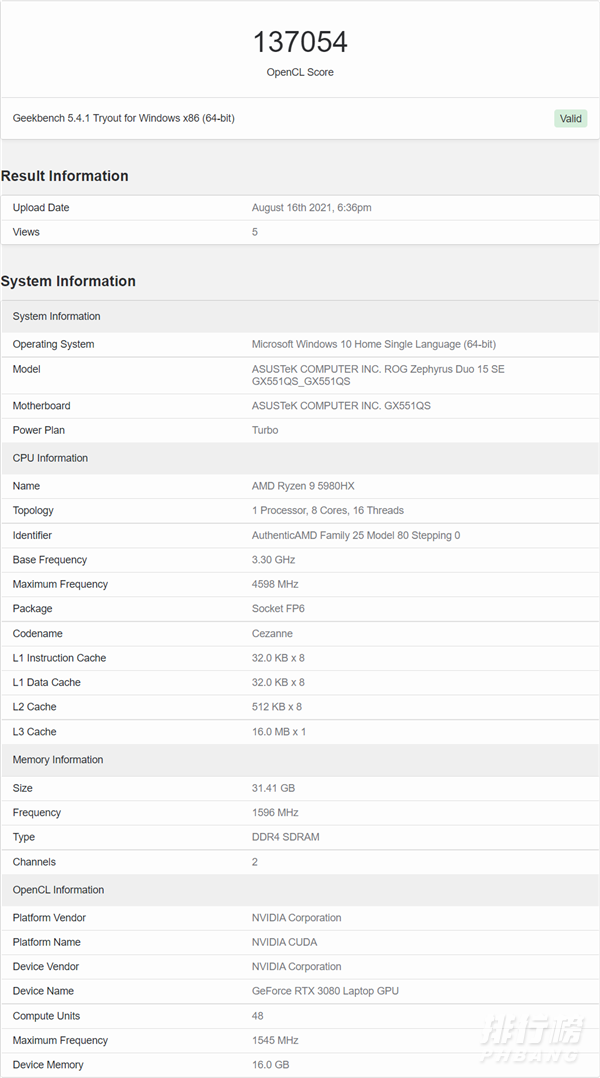Select the 3.30 GHz base frequency
The height and width of the screenshot is (1078, 600).
[x=275, y=560]
